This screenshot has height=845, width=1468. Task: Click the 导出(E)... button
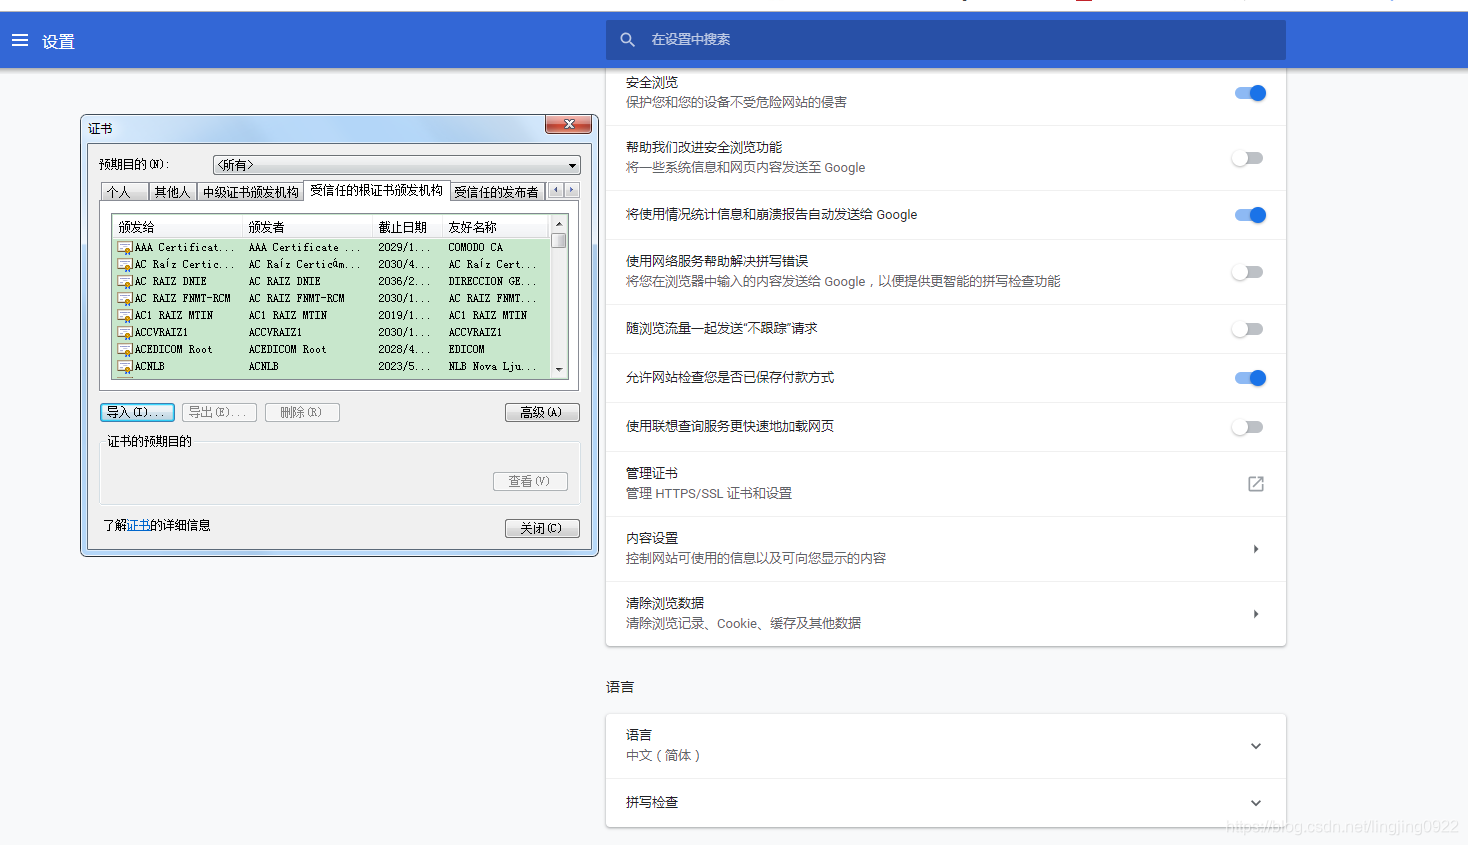coord(219,412)
